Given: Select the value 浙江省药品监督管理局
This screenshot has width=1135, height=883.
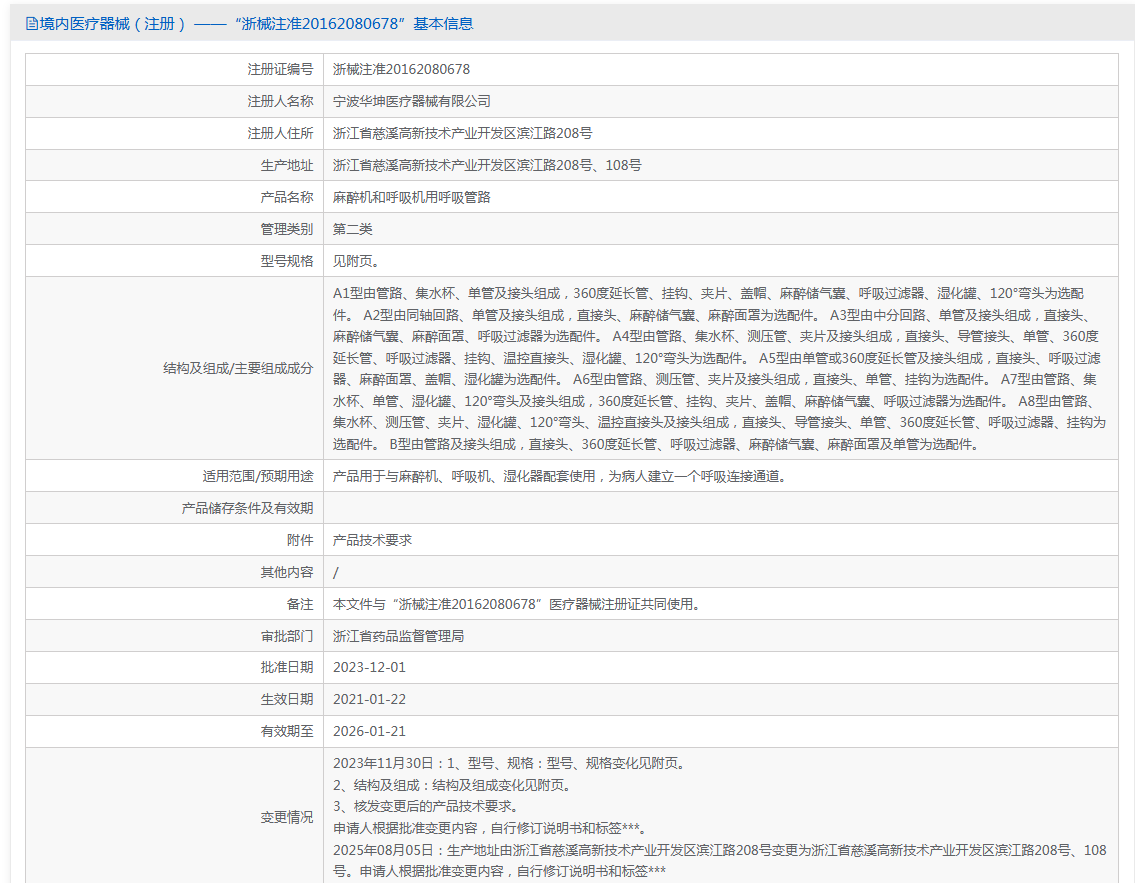Looking at the screenshot, I should [399, 636].
